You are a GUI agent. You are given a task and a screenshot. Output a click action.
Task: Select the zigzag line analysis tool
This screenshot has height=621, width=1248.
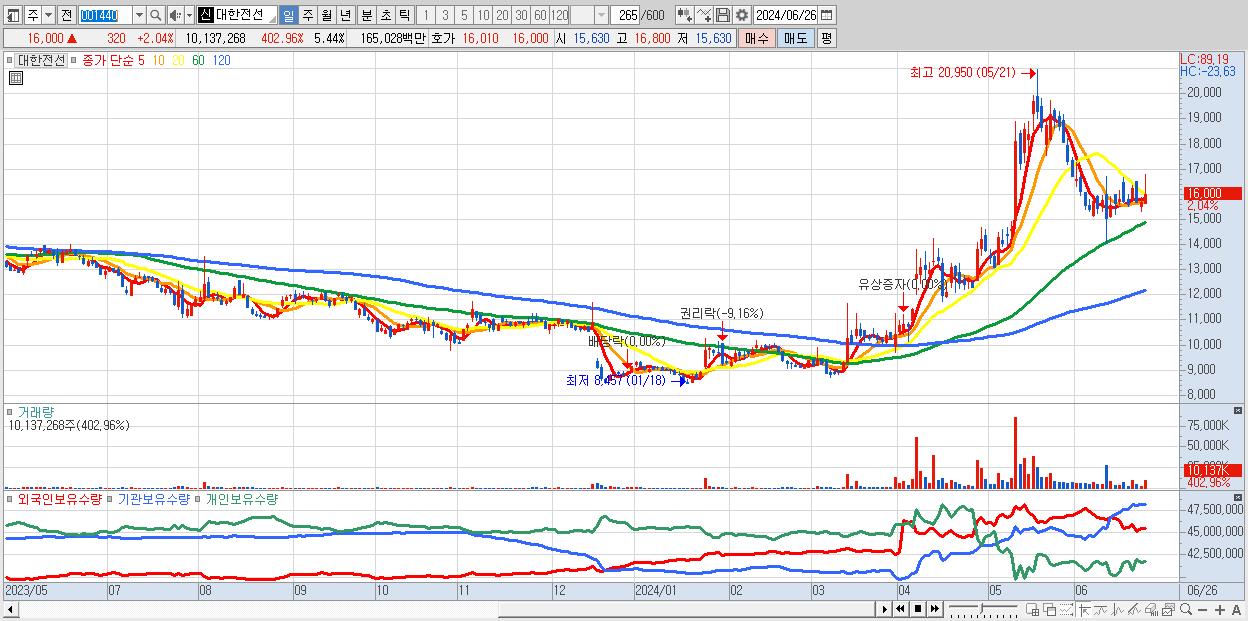[x=1117, y=609]
